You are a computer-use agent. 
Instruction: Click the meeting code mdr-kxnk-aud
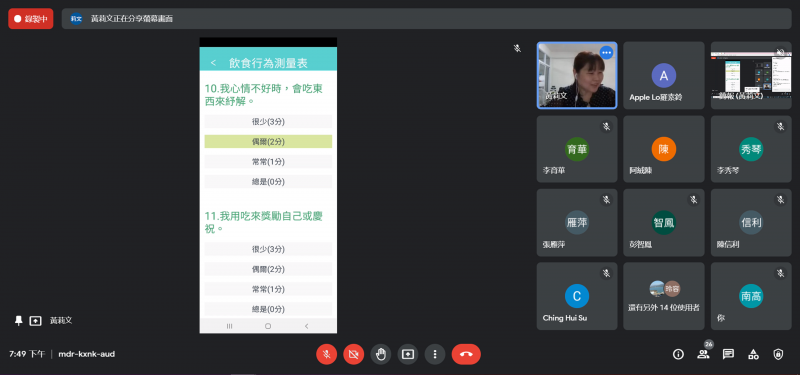pyautogui.click(x=87, y=354)
